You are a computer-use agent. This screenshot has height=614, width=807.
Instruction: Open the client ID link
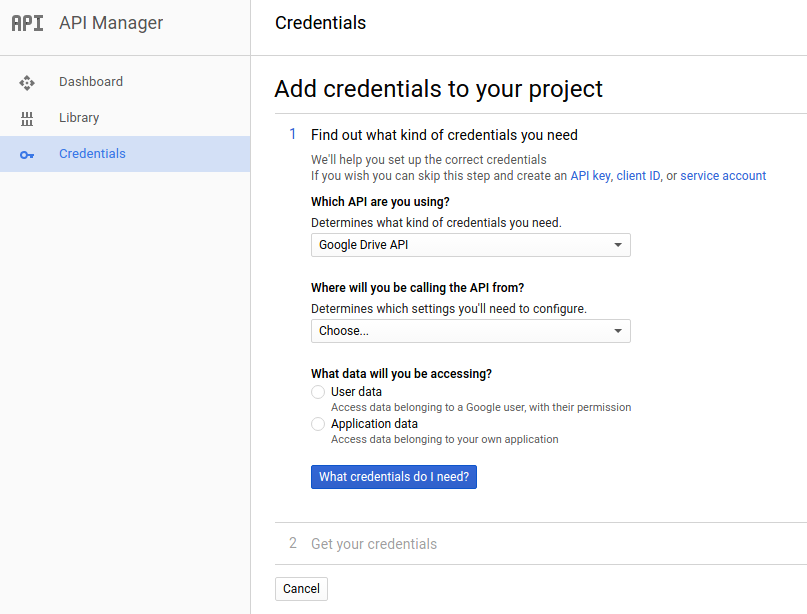coord(638,176)
